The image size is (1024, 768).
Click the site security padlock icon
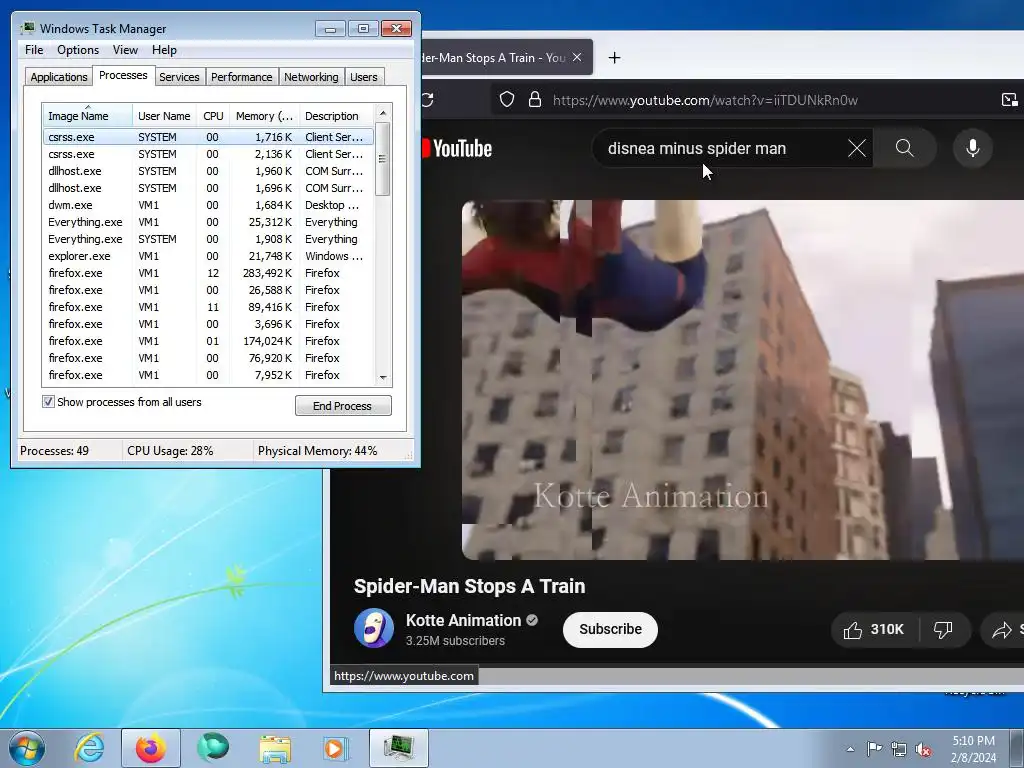(535, 99)
